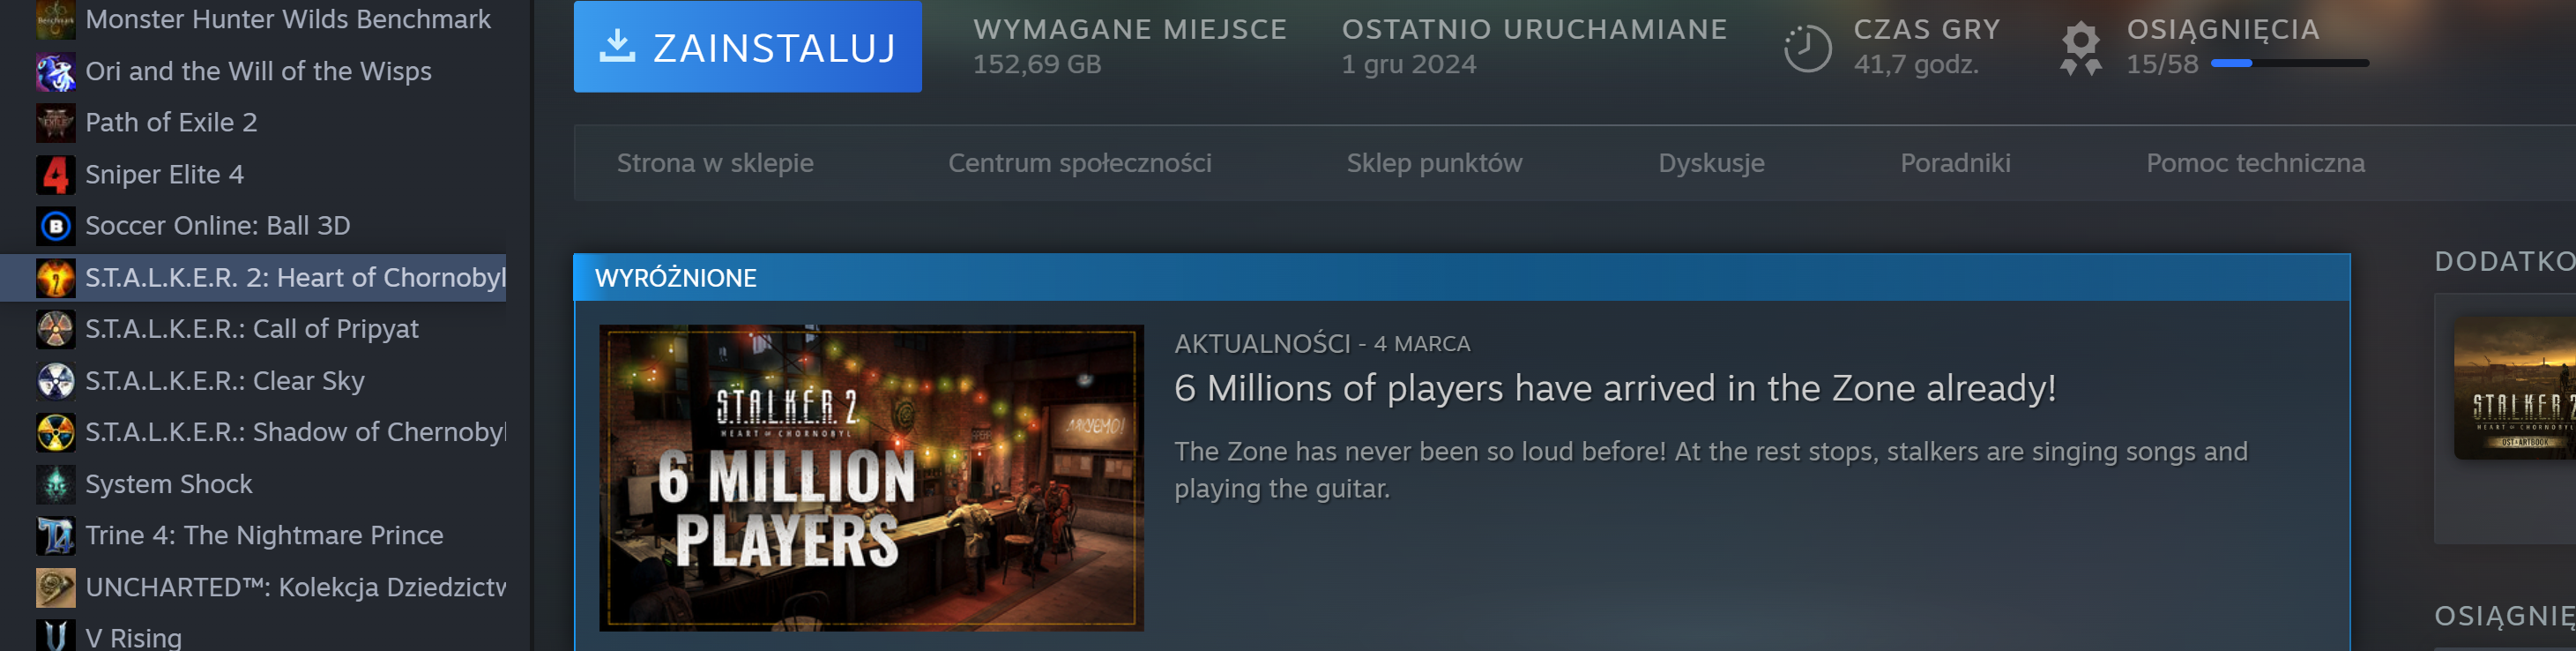This screenshot has height=651, width=2576.
Task: Click the Sniper Elite 4 red icon
Action: 55,175
